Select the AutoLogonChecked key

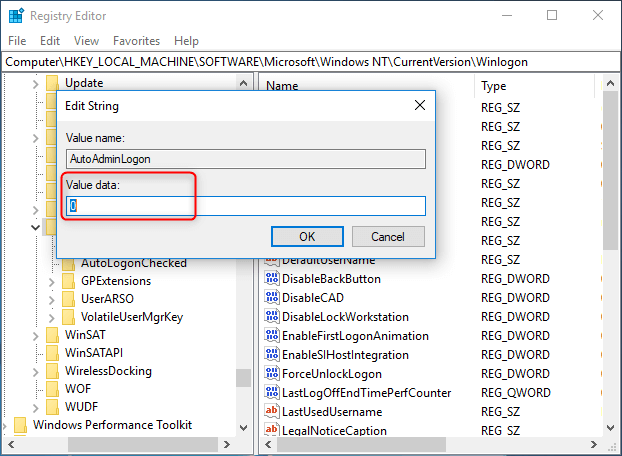click(x=133, y=263)
